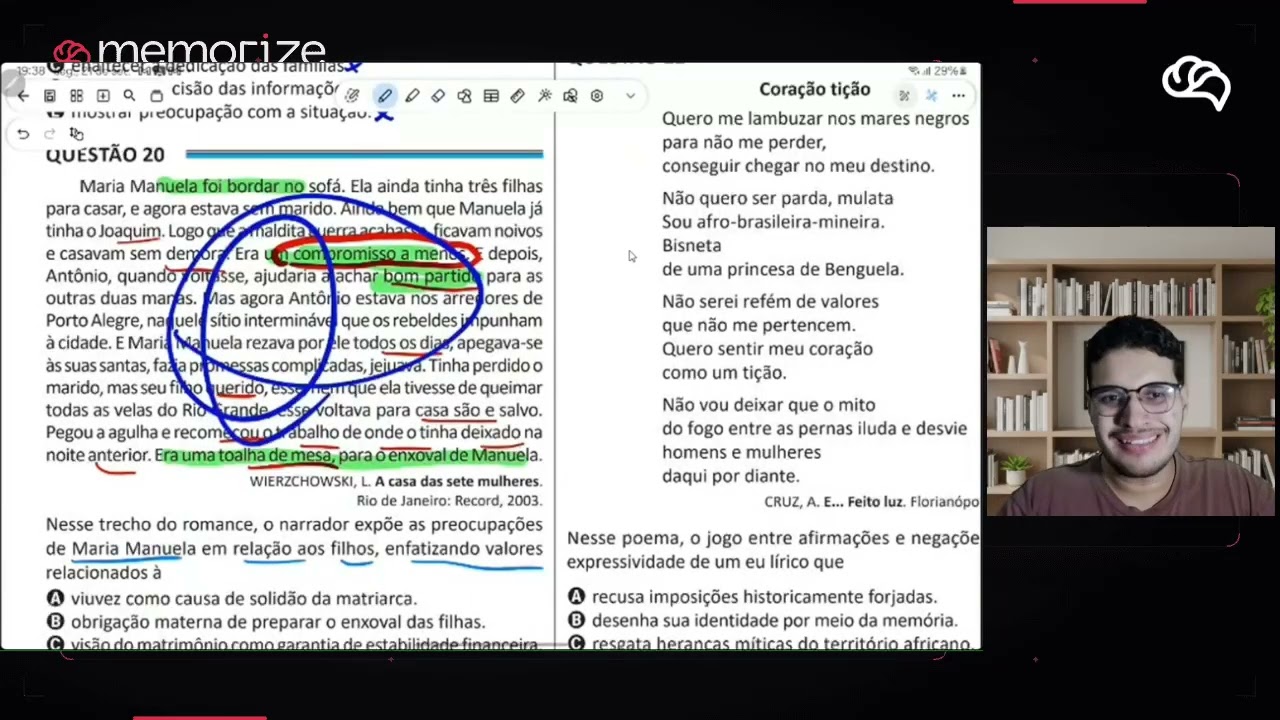Toggle finger touch drawing mode
The image size is (1280, 720).
pos(76,134)
